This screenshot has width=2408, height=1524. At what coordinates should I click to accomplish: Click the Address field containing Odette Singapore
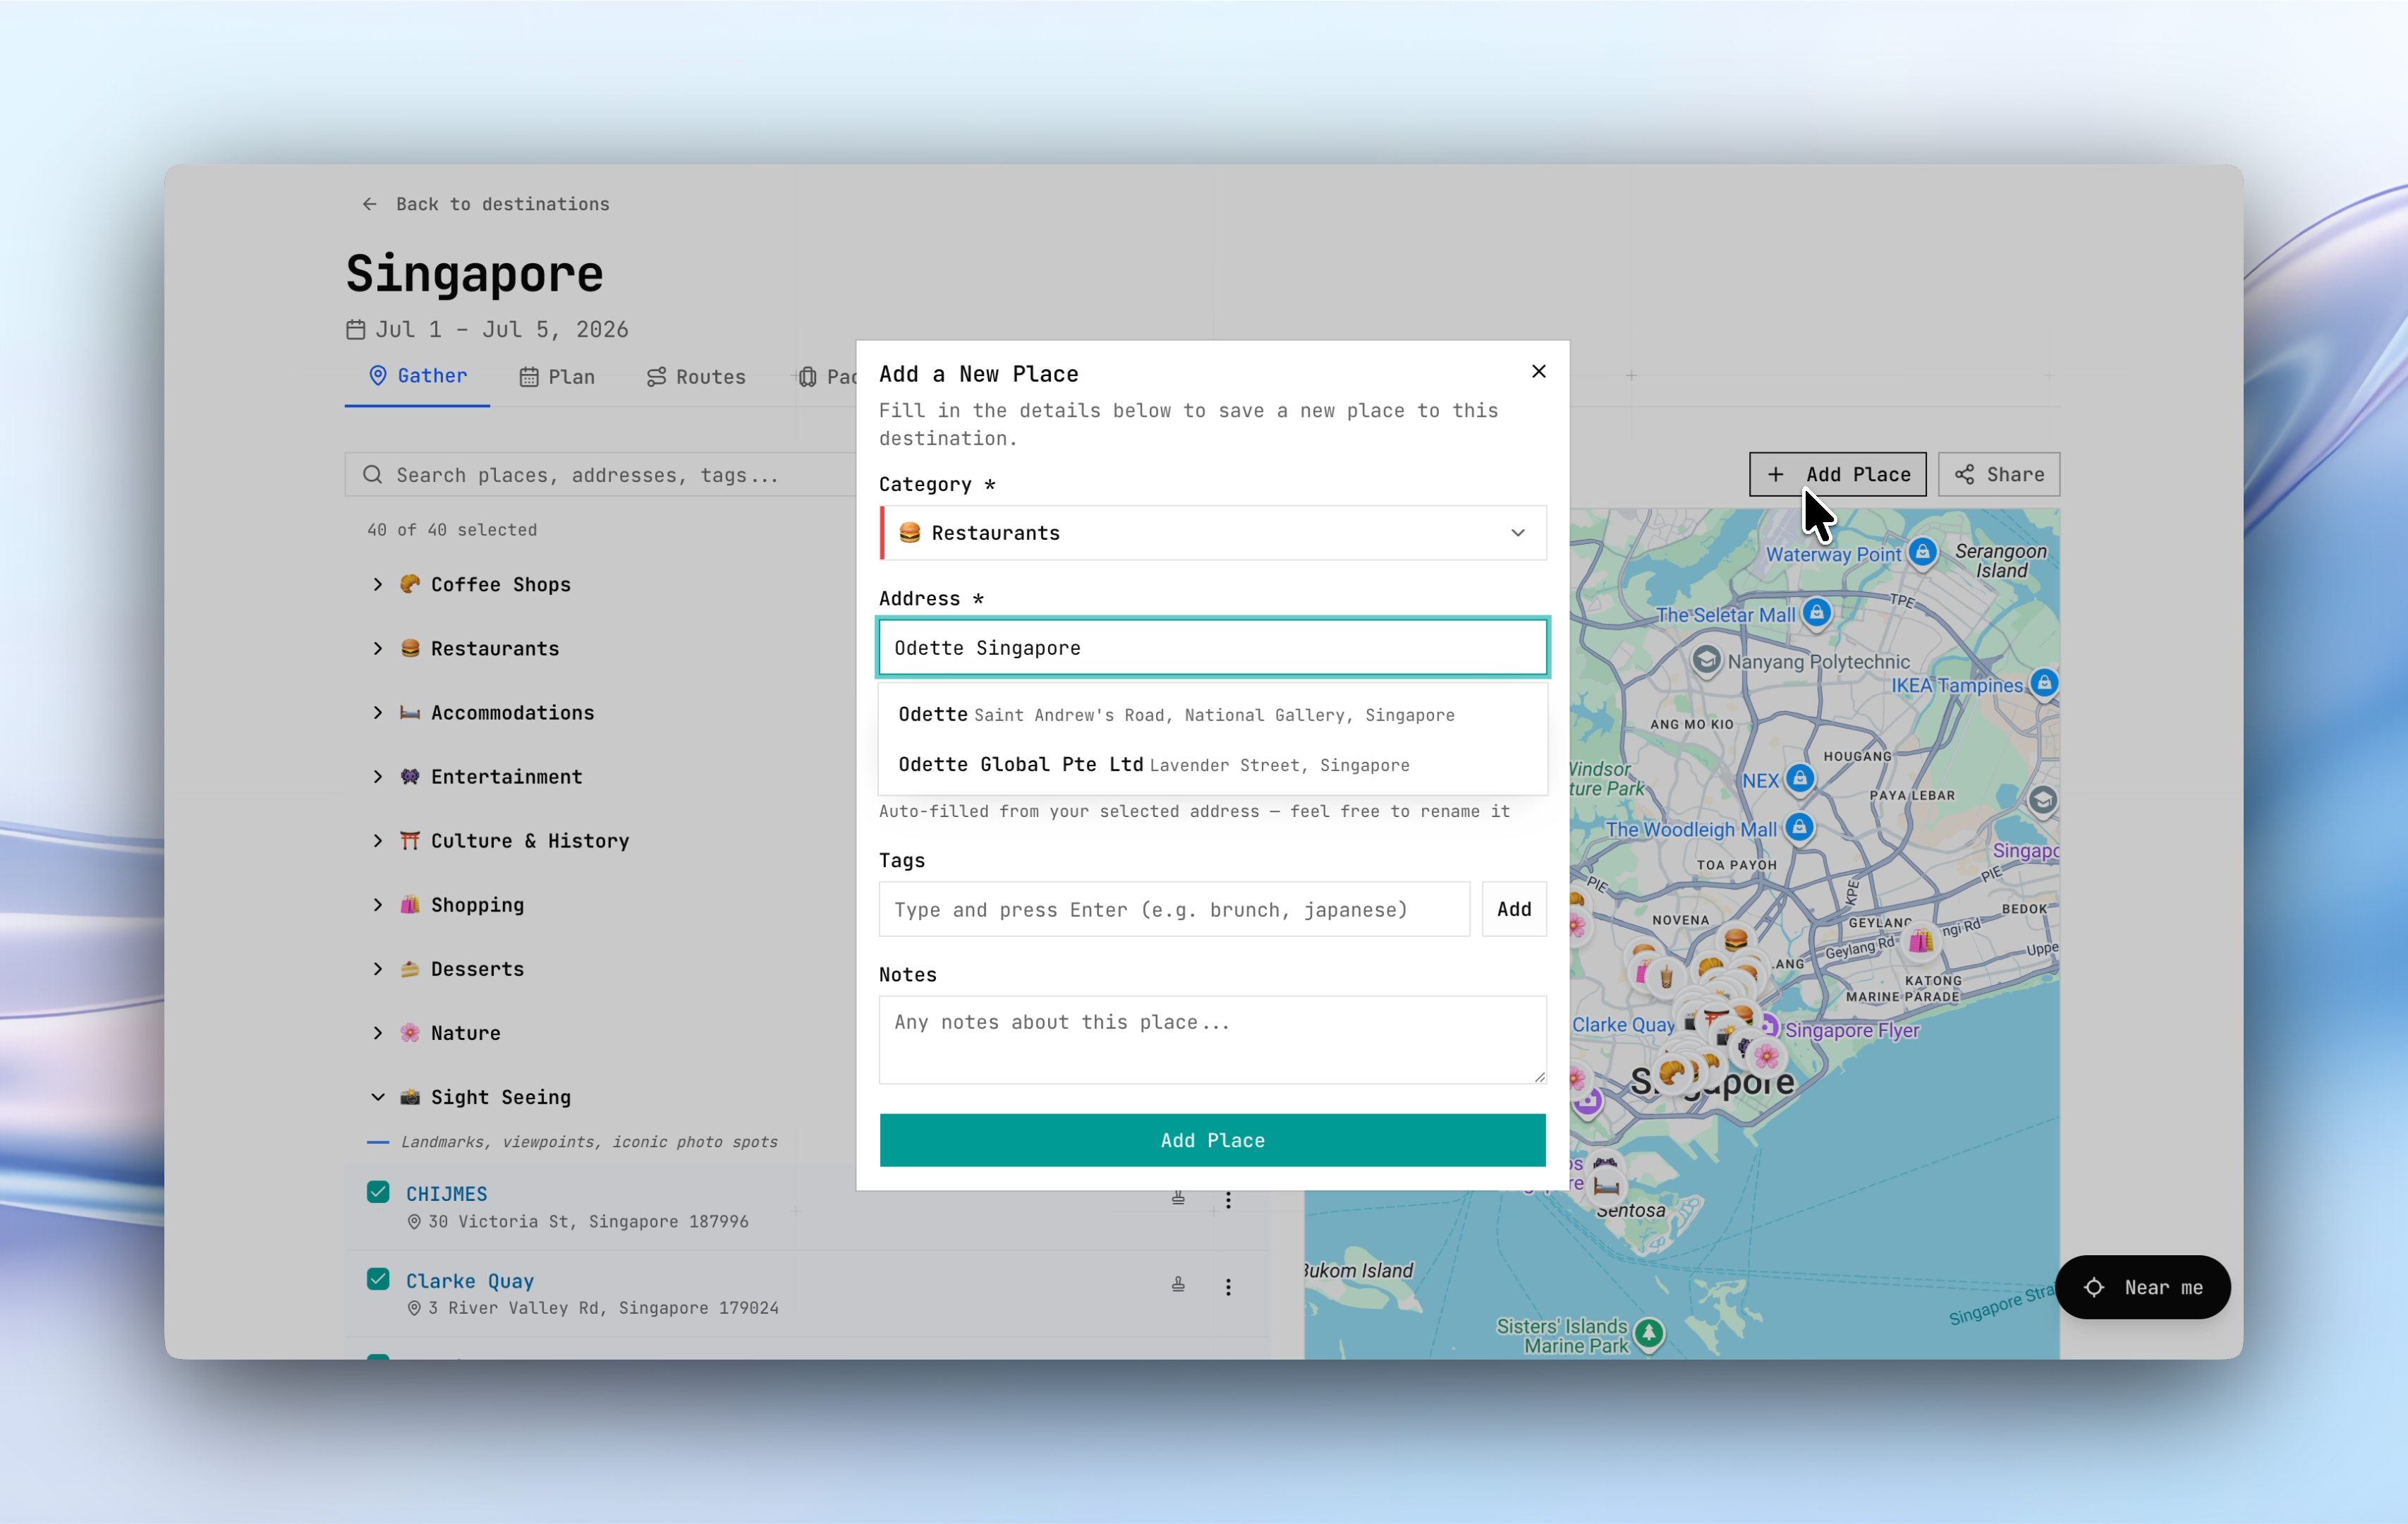point(1212,648)
